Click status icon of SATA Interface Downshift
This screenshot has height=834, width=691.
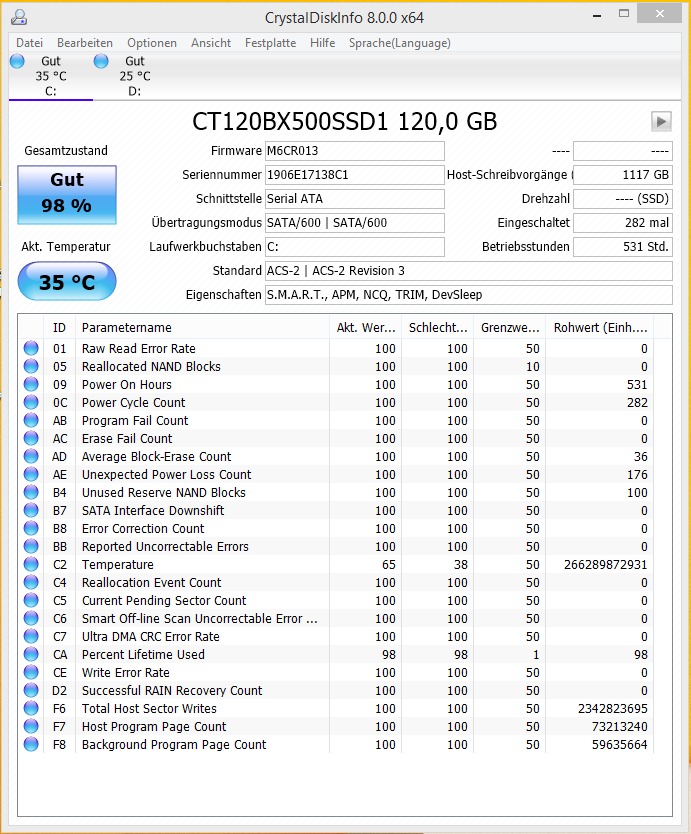coord(31,510)
